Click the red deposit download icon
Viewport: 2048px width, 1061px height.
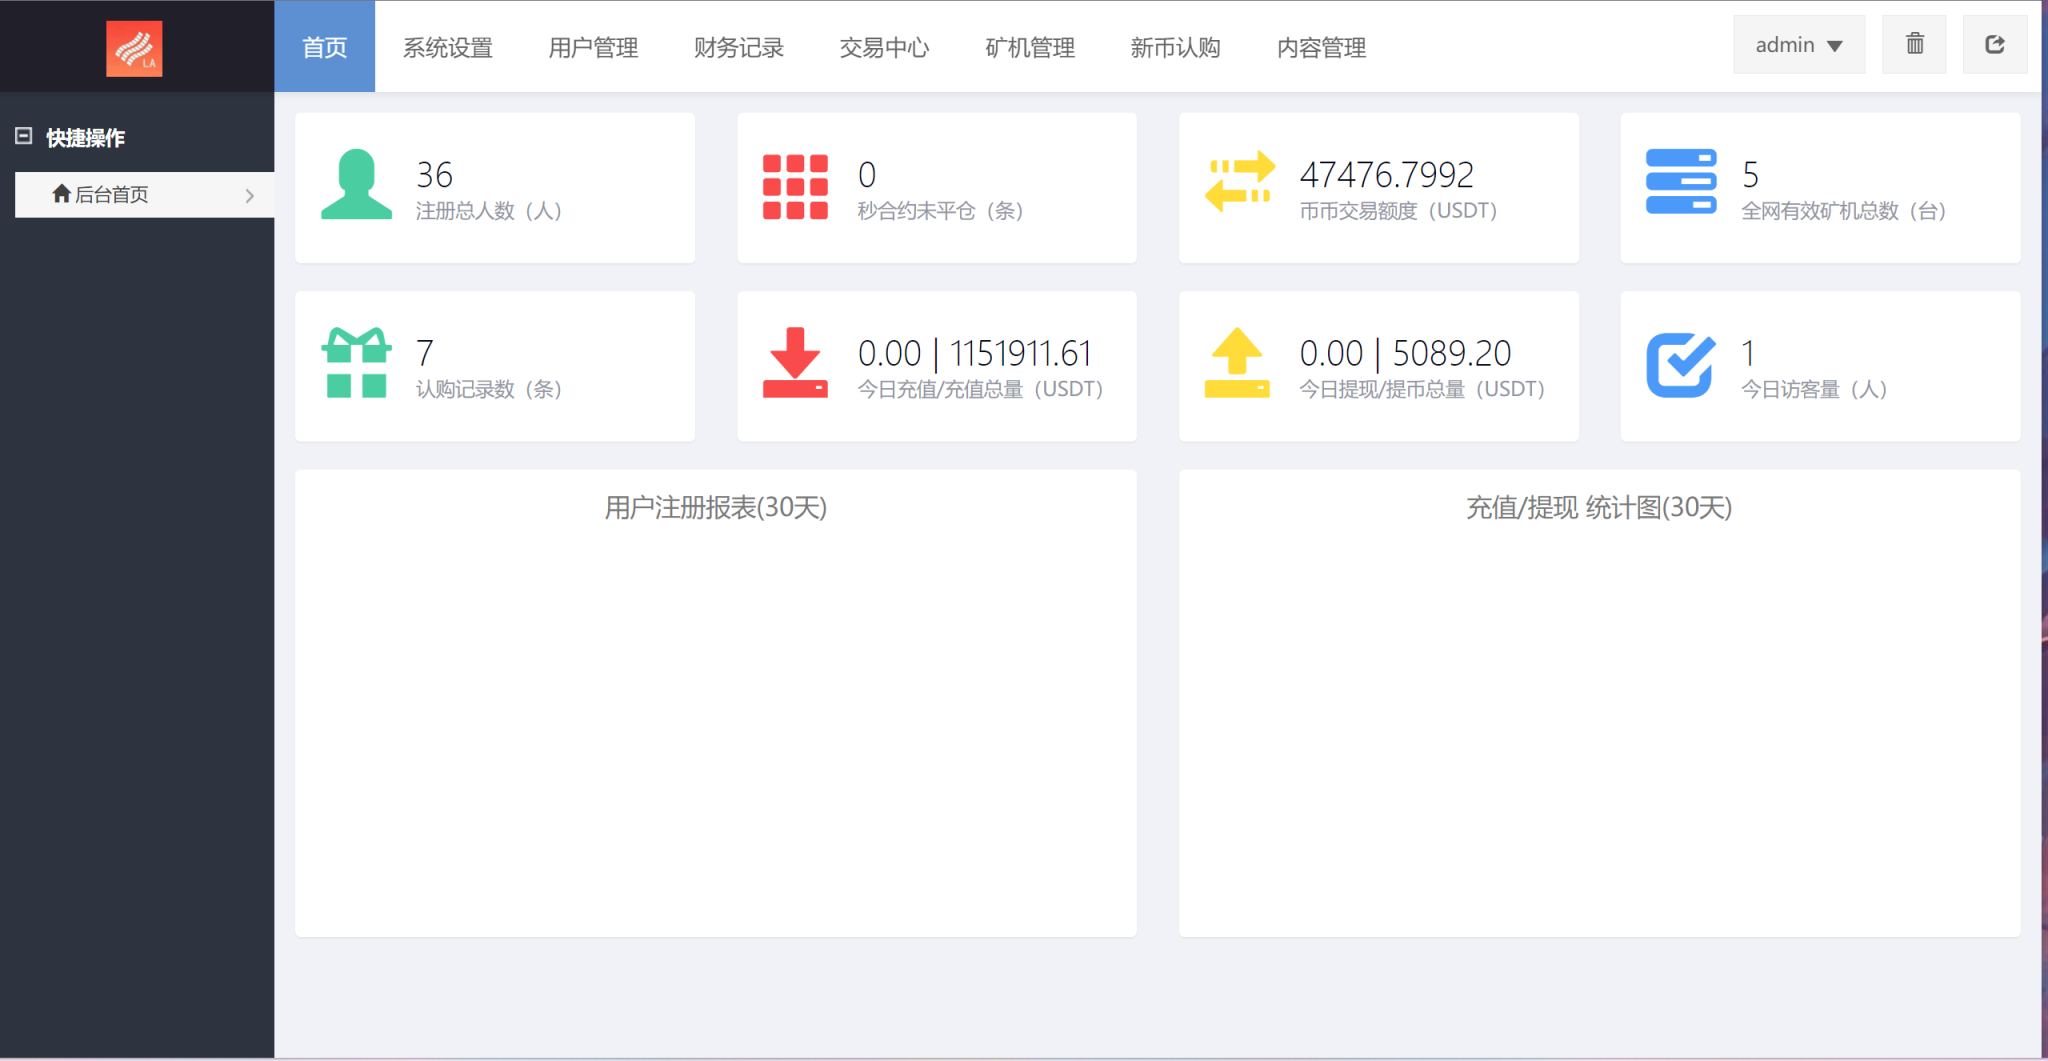795,363
